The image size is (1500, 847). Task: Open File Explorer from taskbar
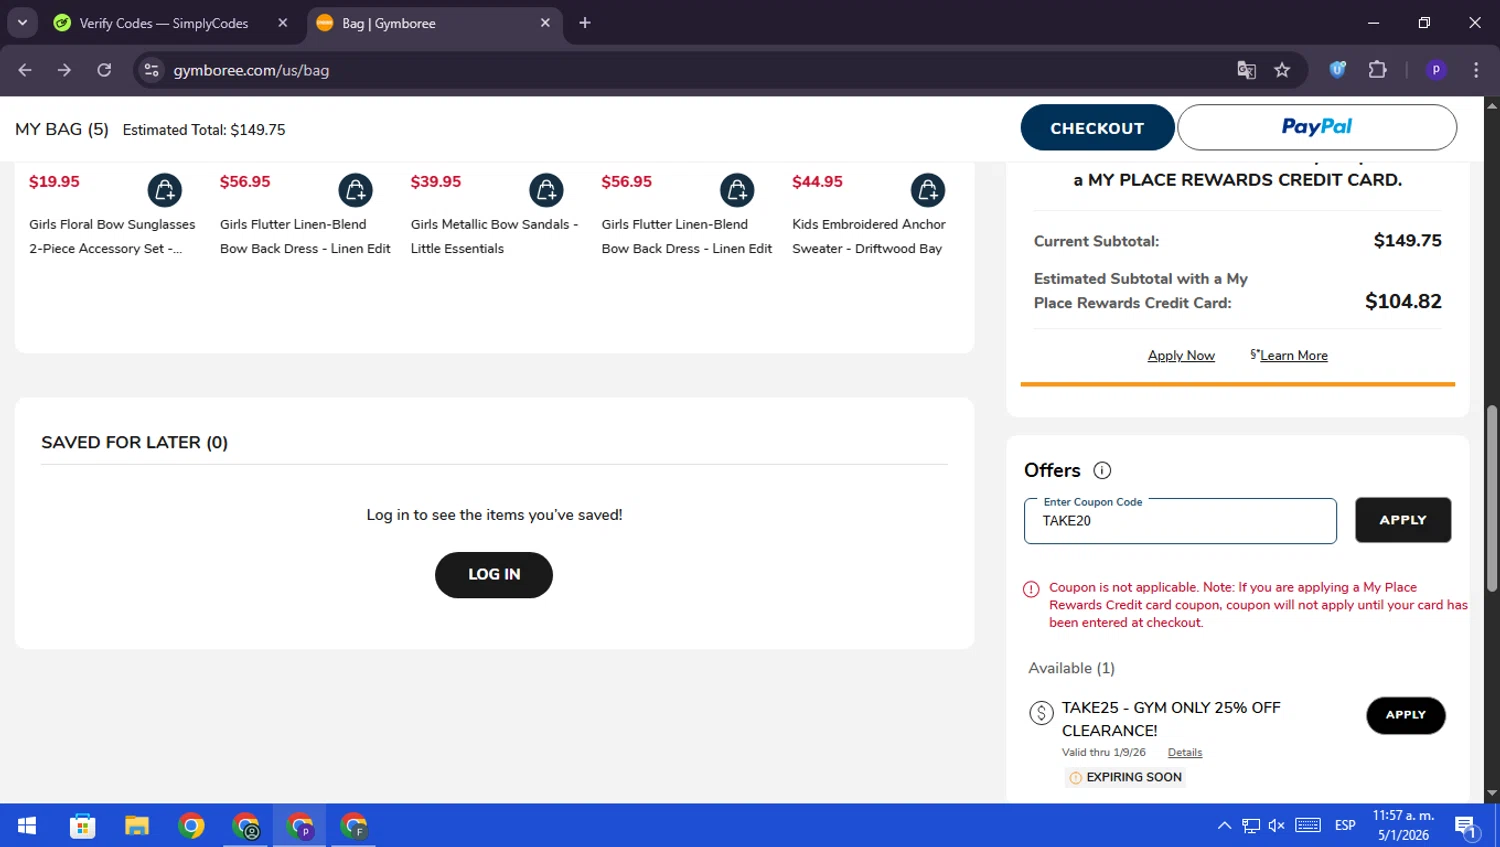coord(137,826)
